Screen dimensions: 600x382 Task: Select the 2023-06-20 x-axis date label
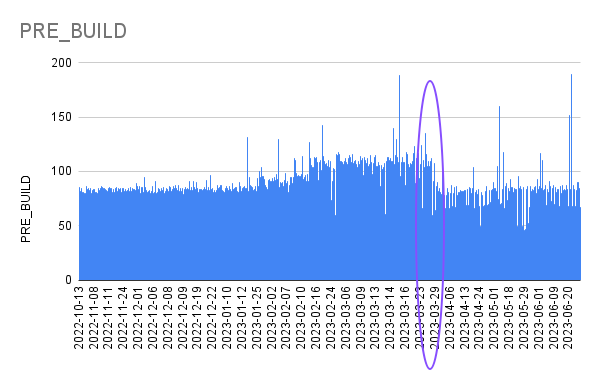568,318
